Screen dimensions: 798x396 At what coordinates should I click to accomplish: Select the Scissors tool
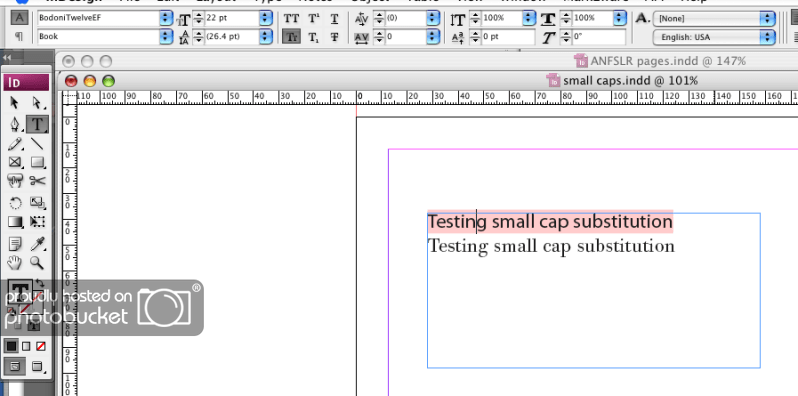[37, 181]
